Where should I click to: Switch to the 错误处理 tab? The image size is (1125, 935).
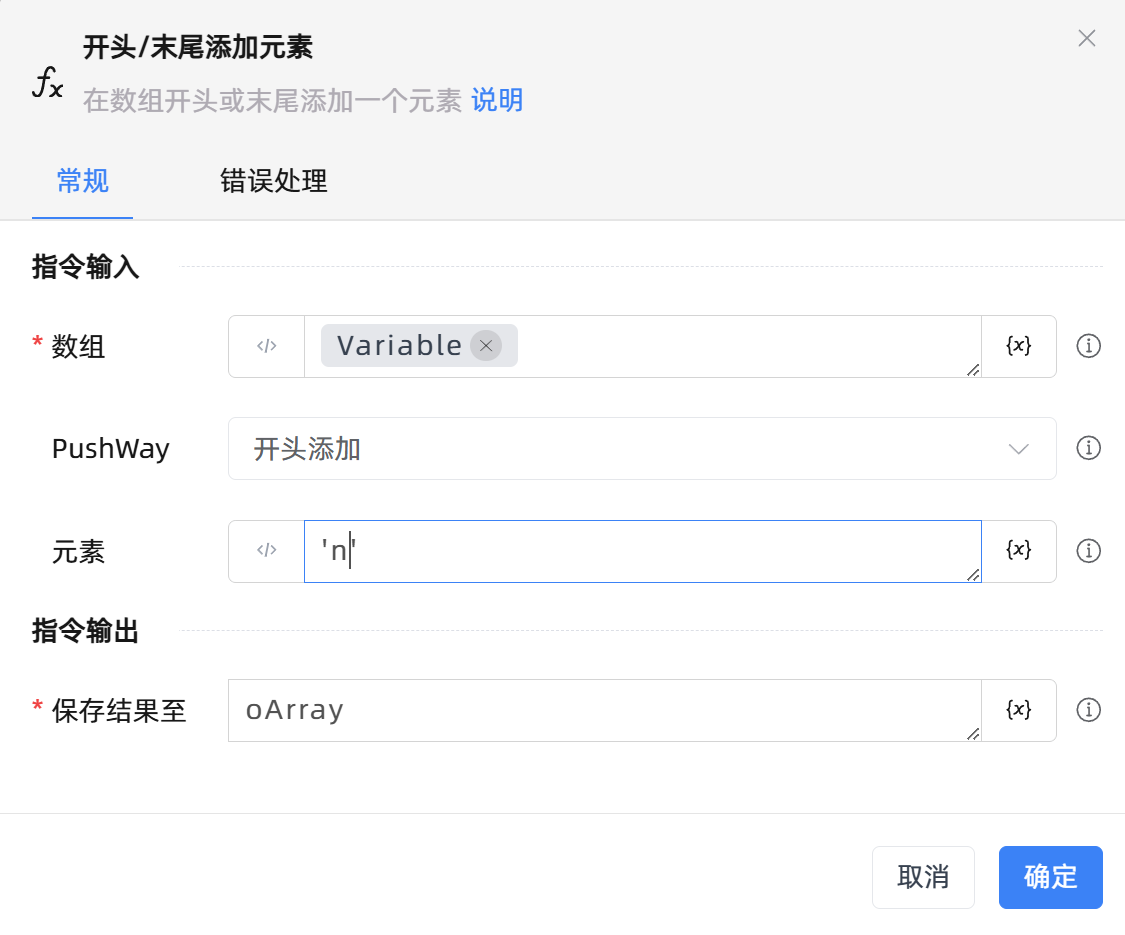(272, 182)
